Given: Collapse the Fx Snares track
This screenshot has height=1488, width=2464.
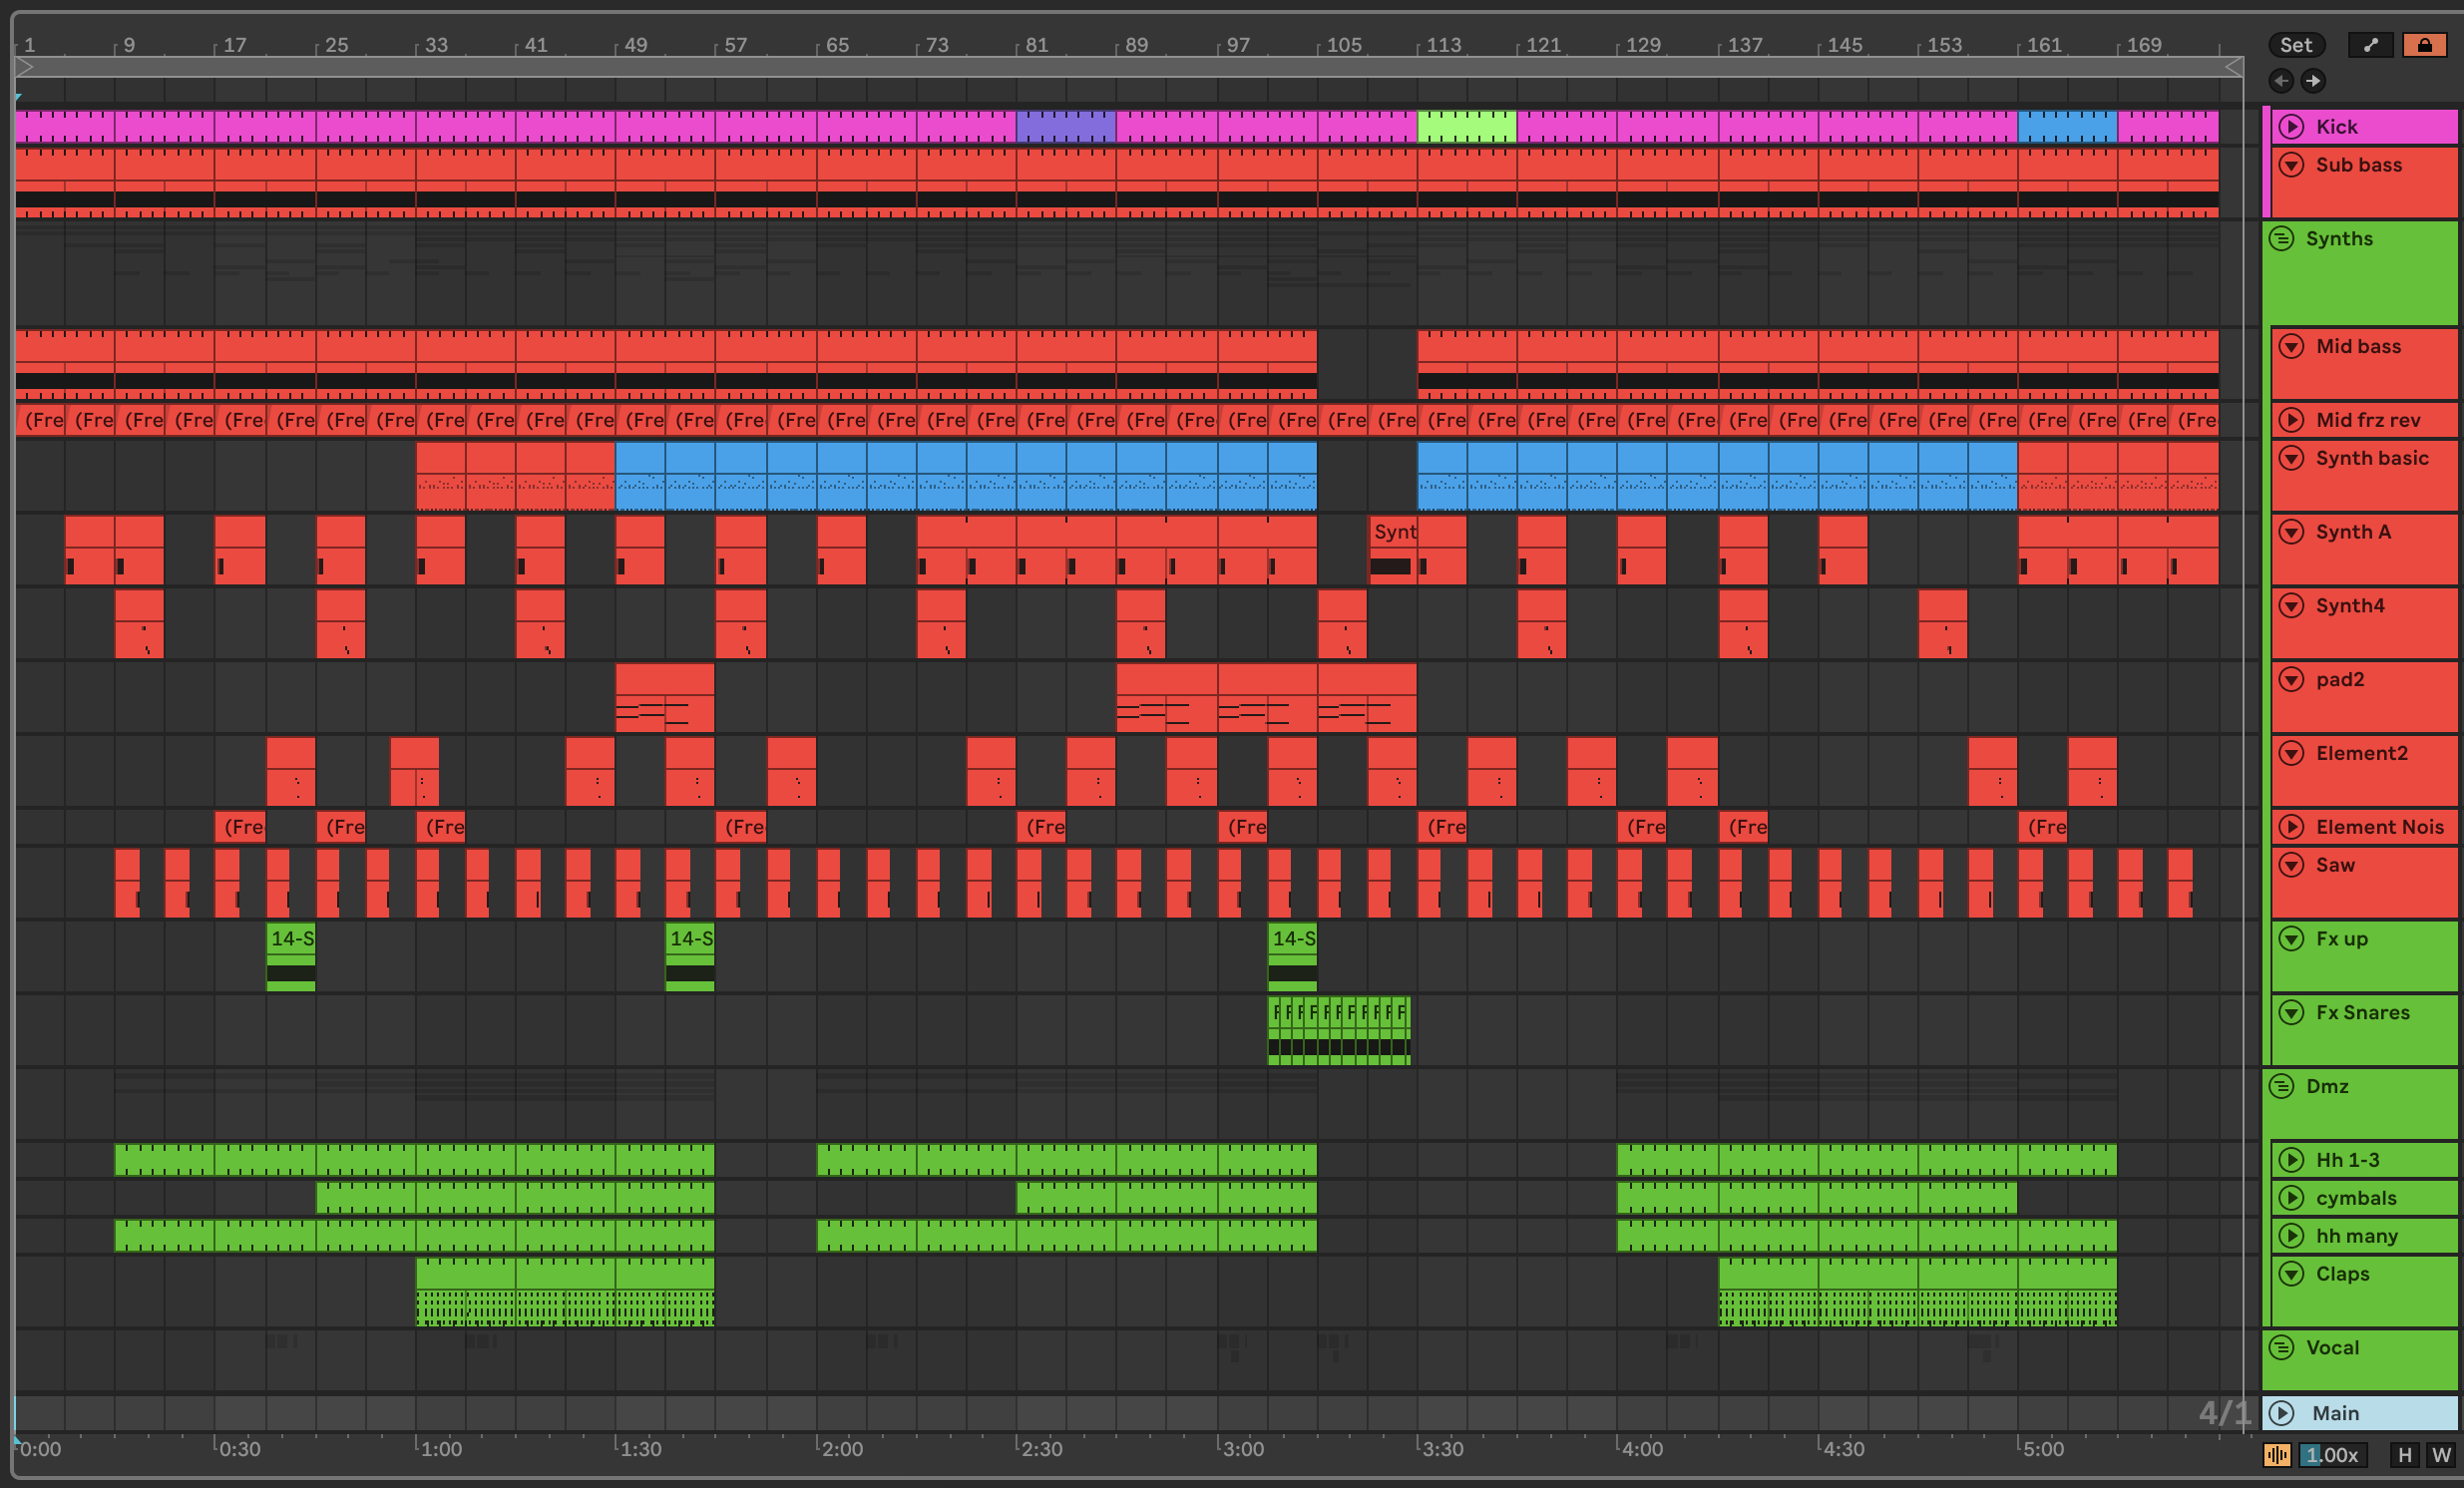Looking at the screenshot, I should pos(2291,1013).
